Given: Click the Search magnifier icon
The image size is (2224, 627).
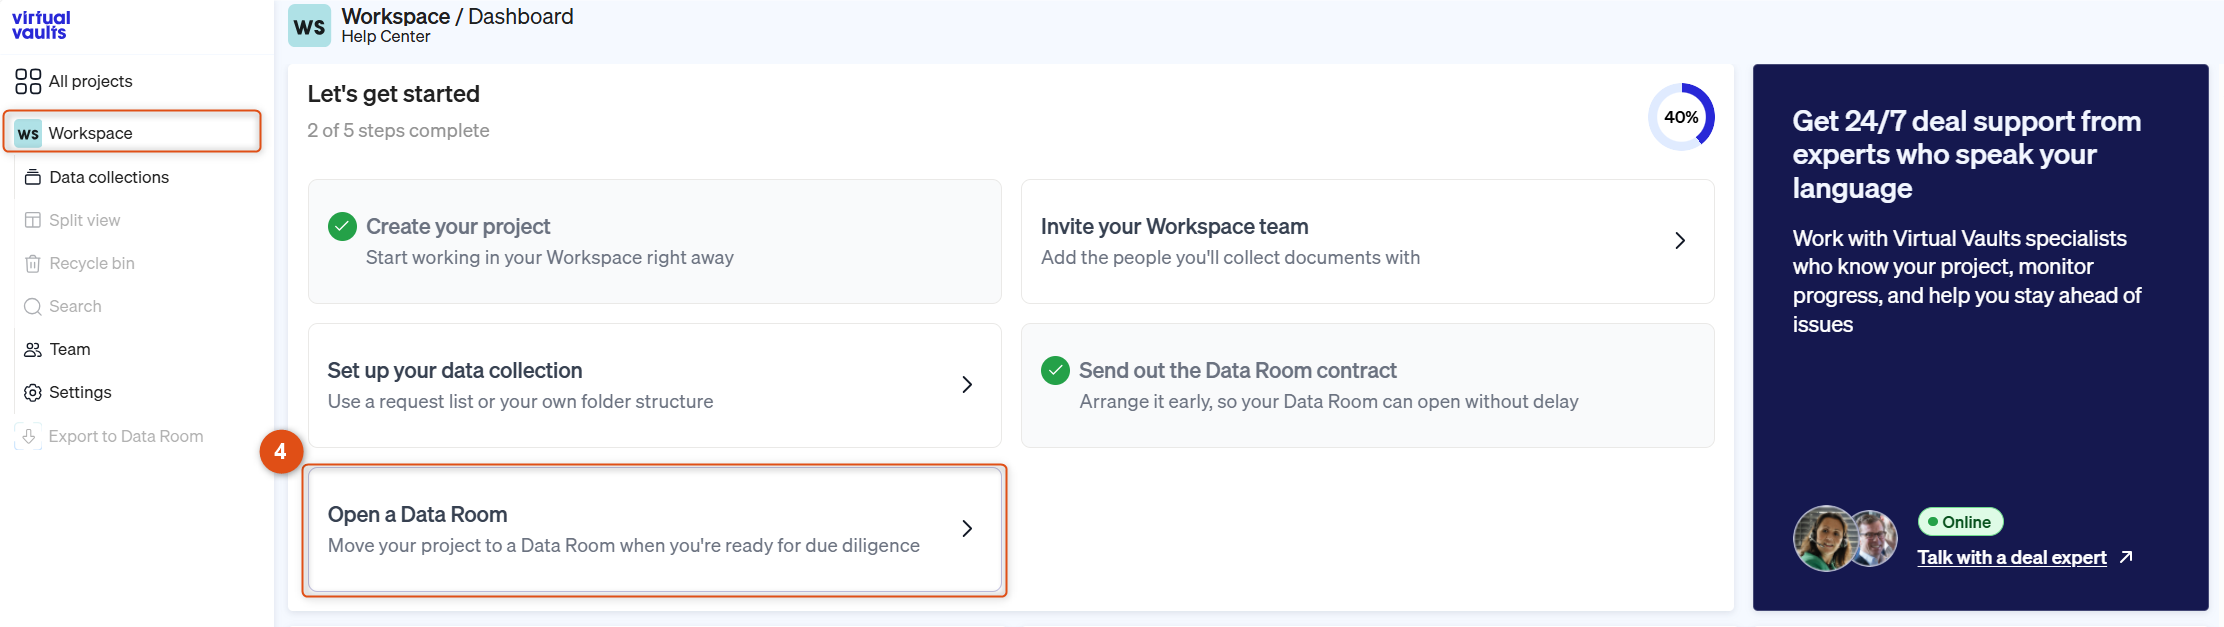Looking at the screenshot, I should 33,306.
